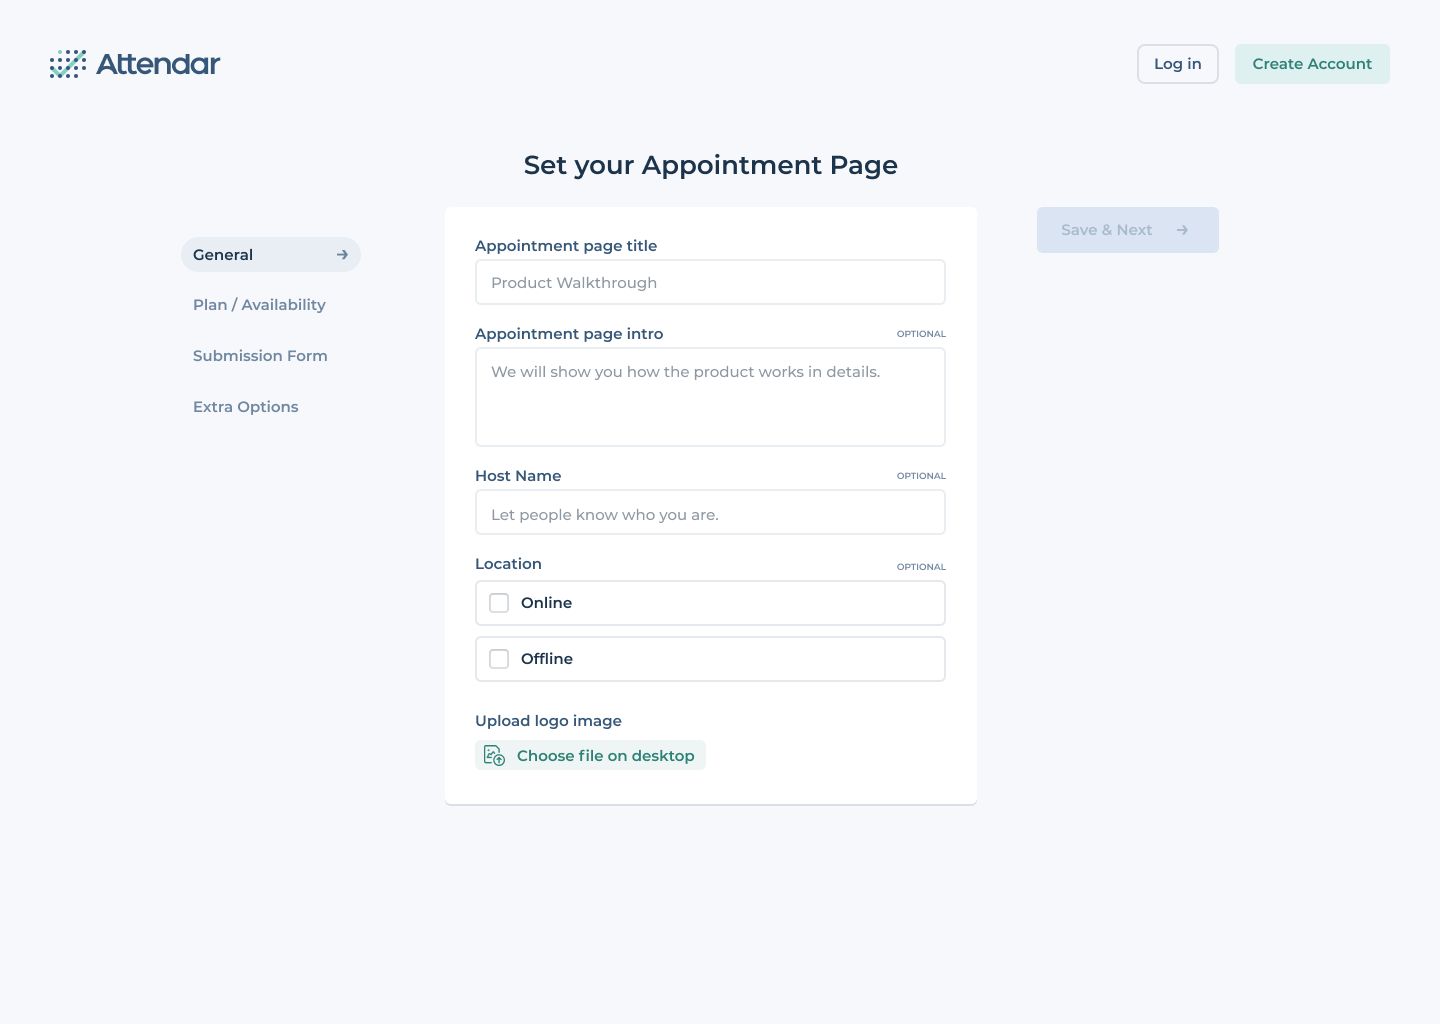The width and height of the screenshot is (1440, 1024).
Task: Open the Plan / Availability section
Action: pos(259,305)
